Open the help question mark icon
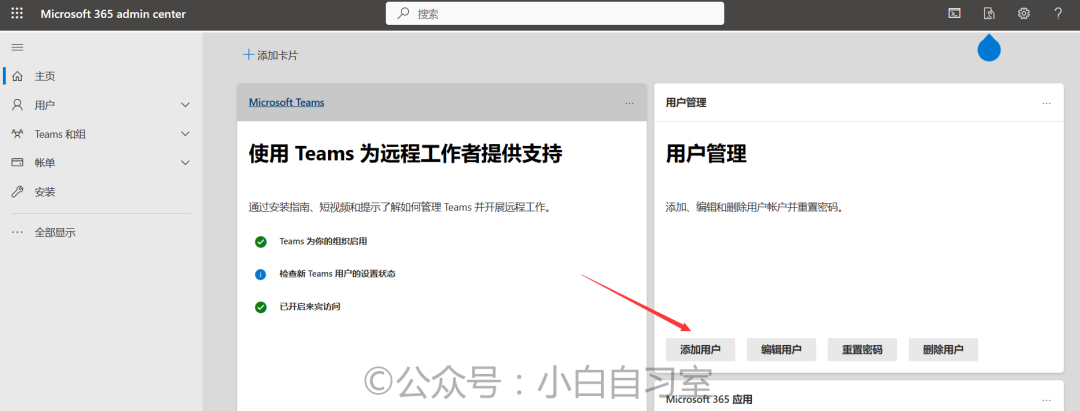The width and height of the screenshot is (1080, 411). click(x=1058, y=13)
